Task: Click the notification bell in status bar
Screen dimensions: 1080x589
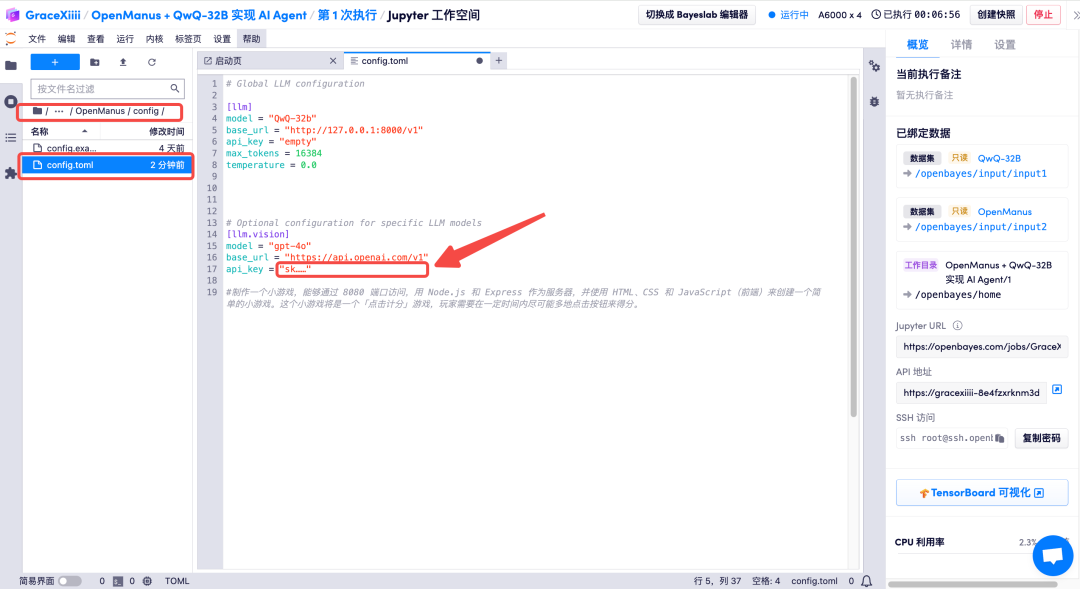Action: click(x=866, y=581)
